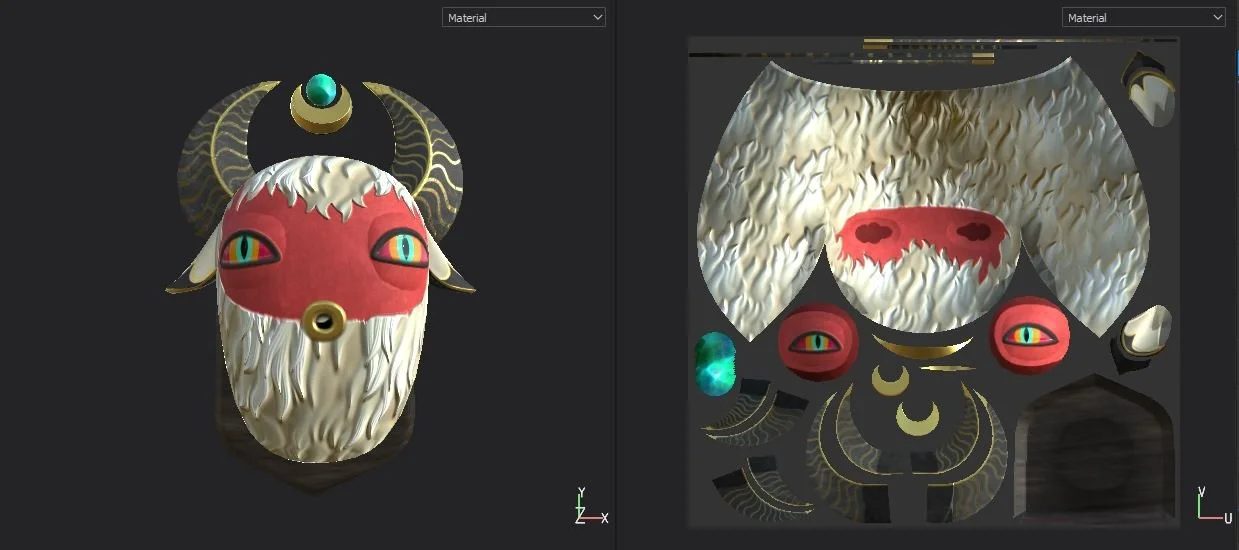Screen dimensions: 1239x550
Task: Select the wooden plaque UV island
Action: tap(1094, 446)
